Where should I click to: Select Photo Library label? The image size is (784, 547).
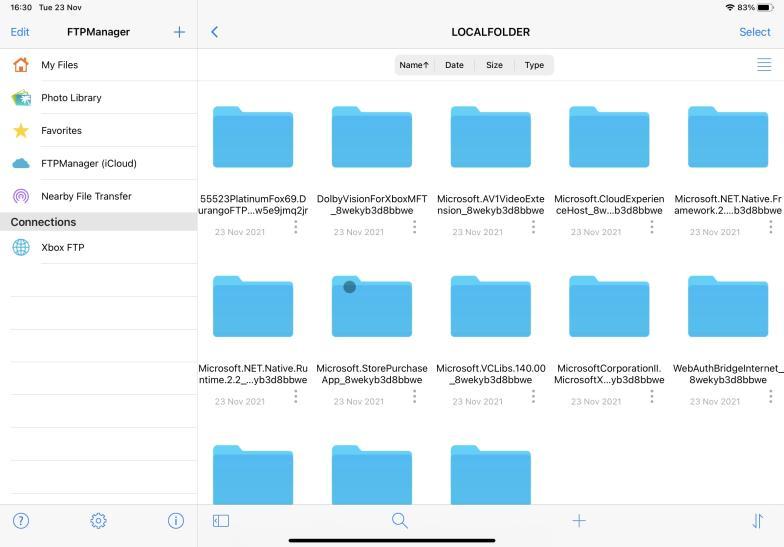coord(71,98)
